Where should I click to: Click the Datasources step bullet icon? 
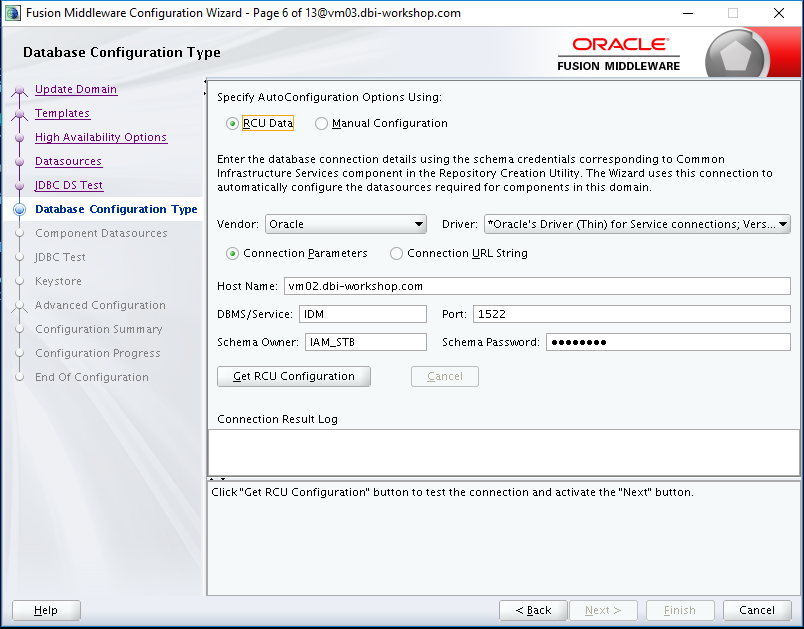[19, 162]
